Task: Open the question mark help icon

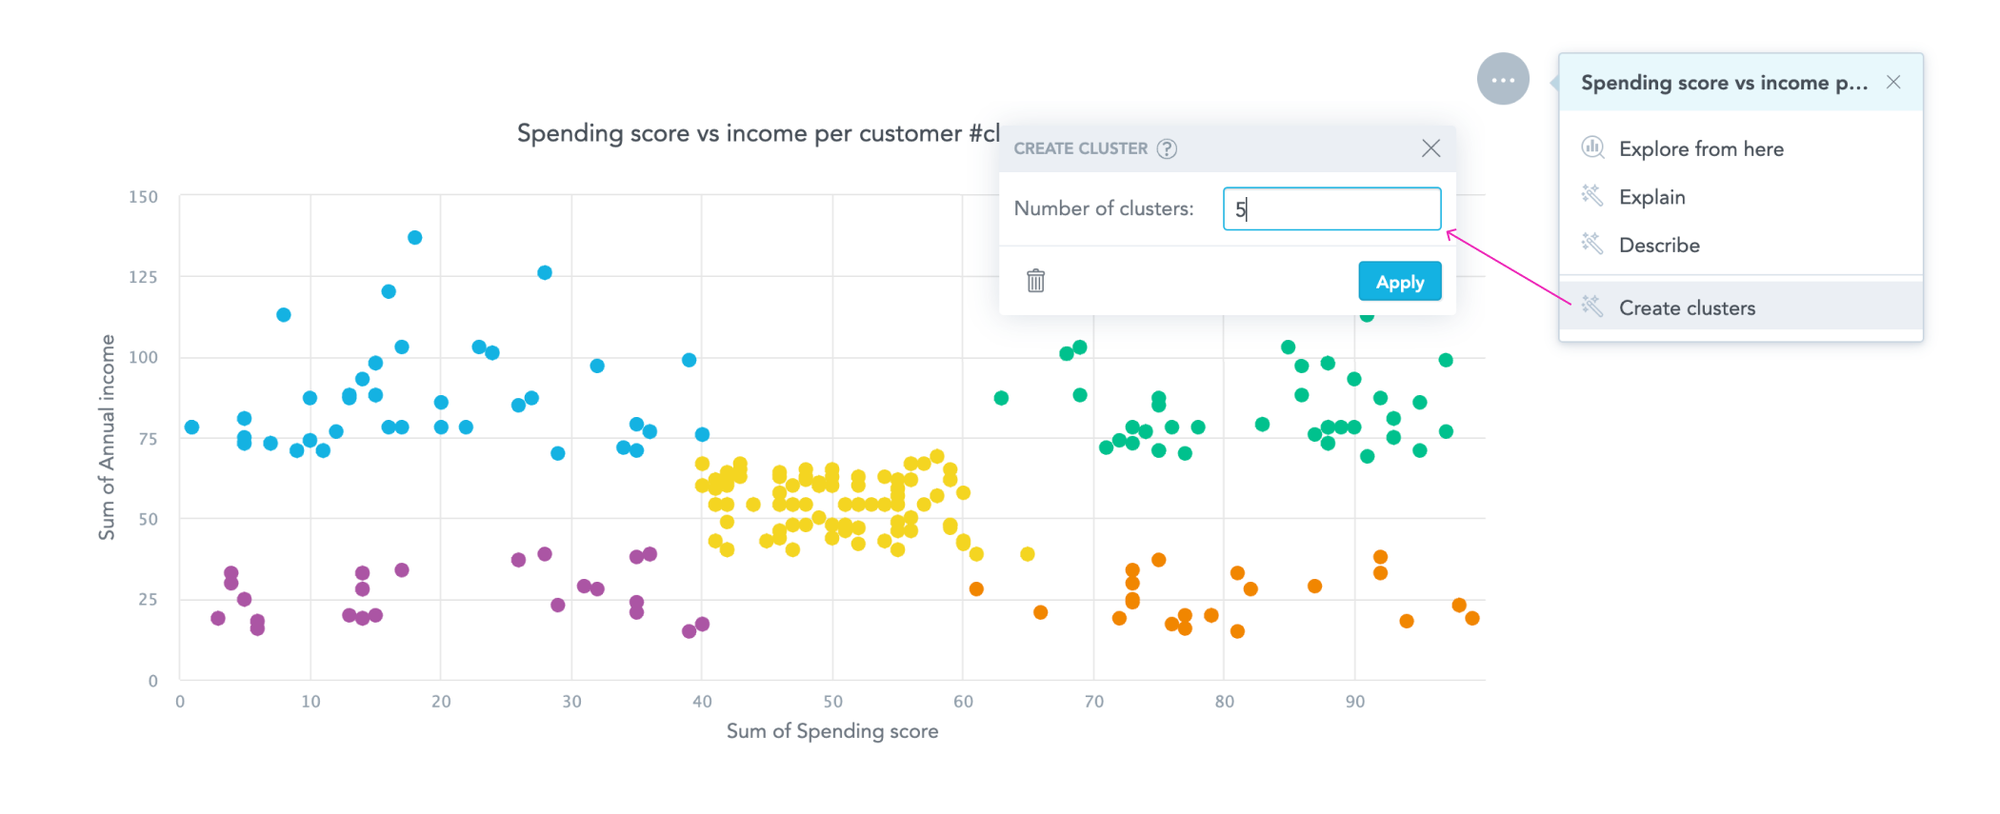Action: click(1168, 148)
